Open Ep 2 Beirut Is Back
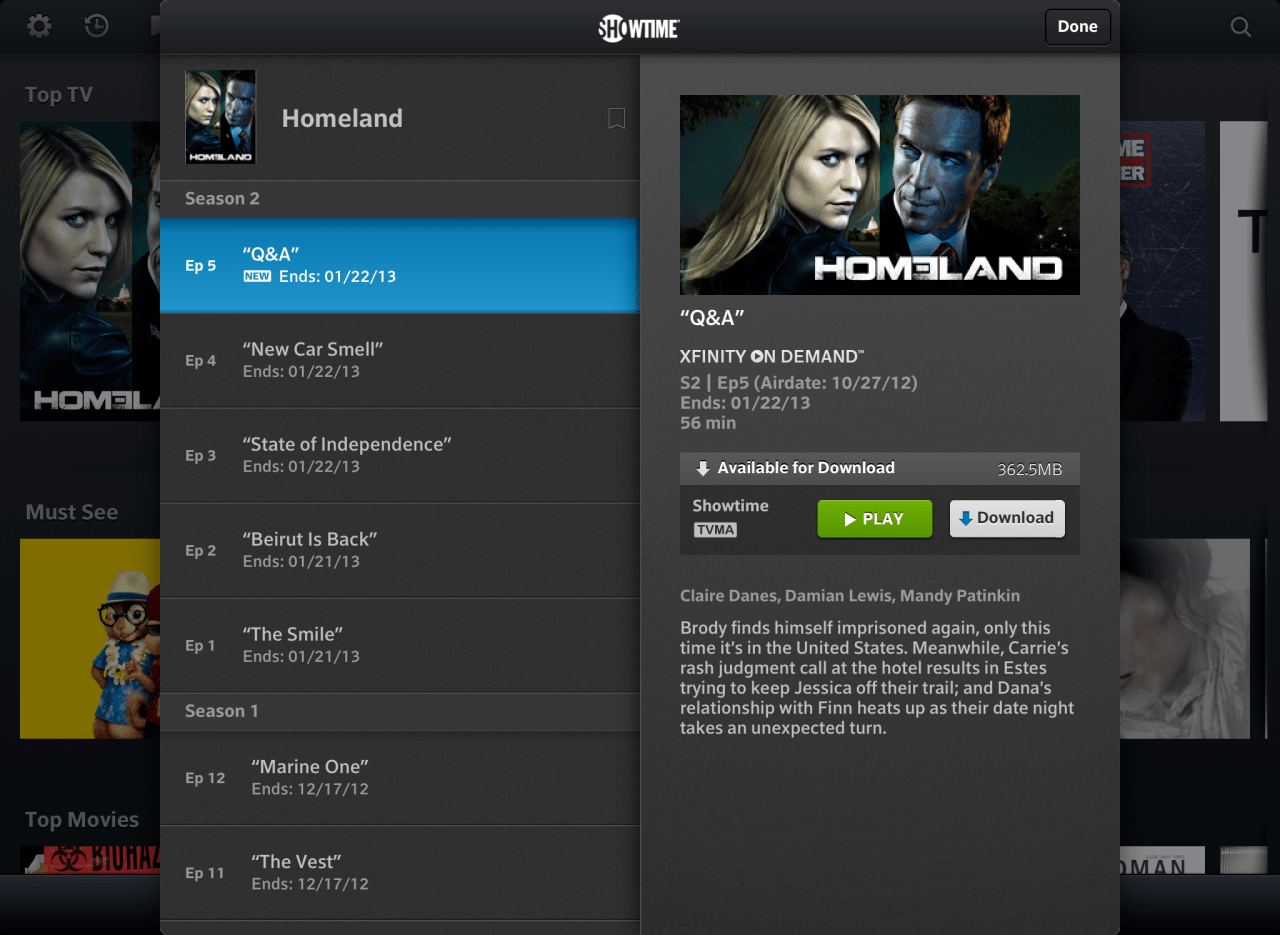This screenshot has width=1280, height=935. (400, 550)
